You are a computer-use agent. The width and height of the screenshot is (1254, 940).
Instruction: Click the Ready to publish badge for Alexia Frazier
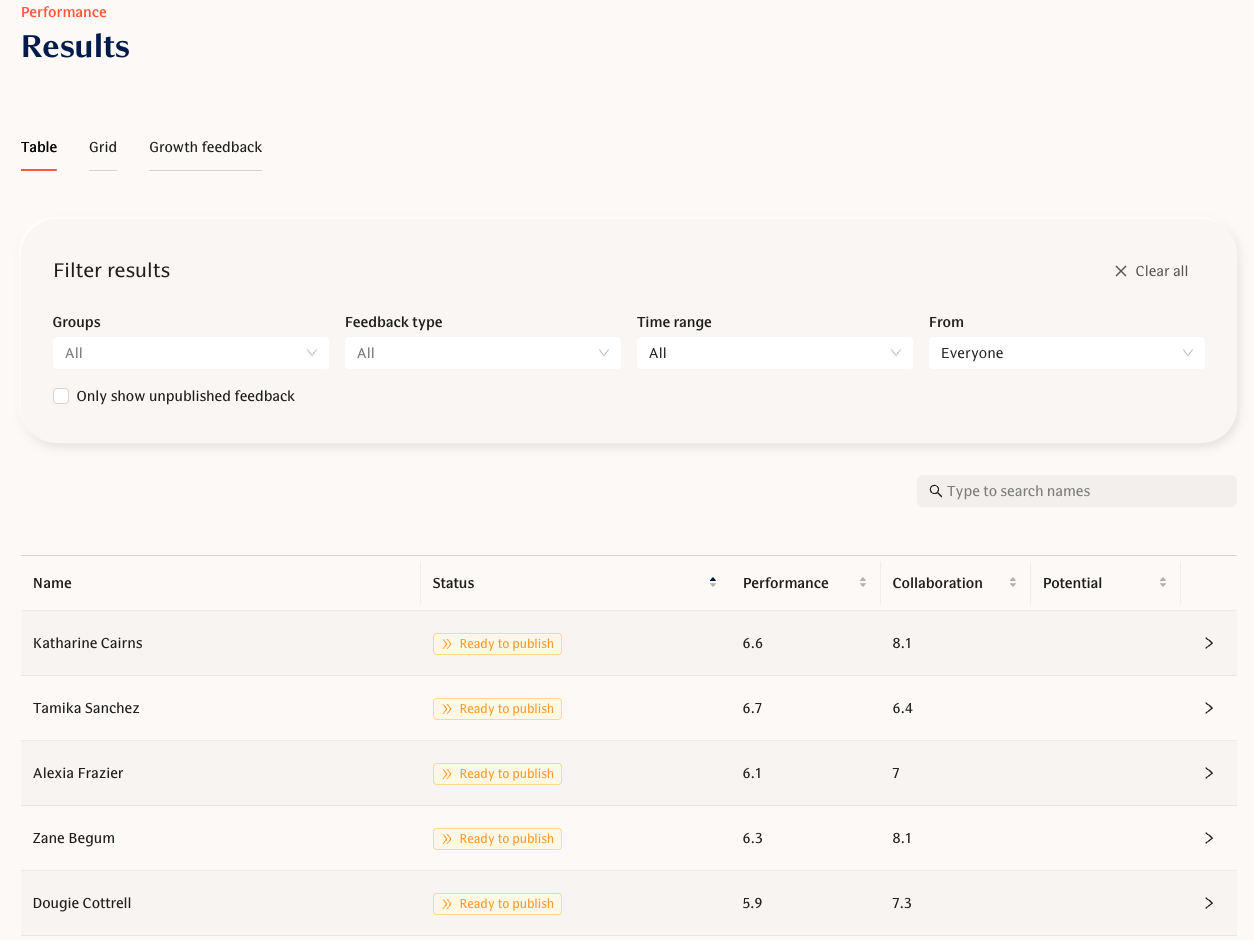coord(497,773)
